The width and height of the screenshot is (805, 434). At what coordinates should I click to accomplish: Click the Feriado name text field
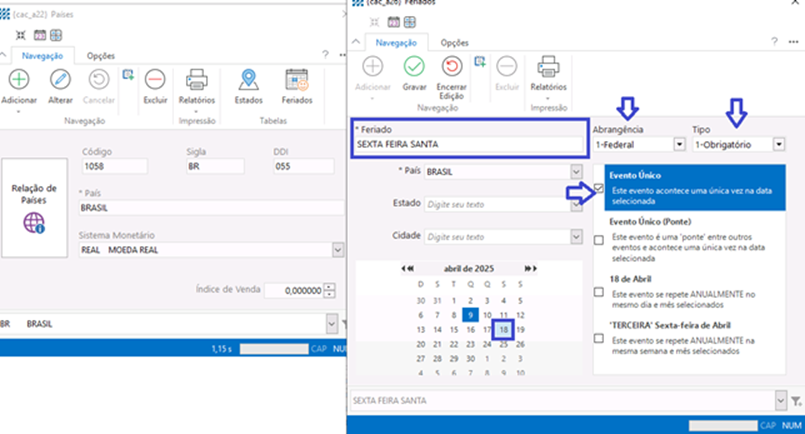[468, 144]
